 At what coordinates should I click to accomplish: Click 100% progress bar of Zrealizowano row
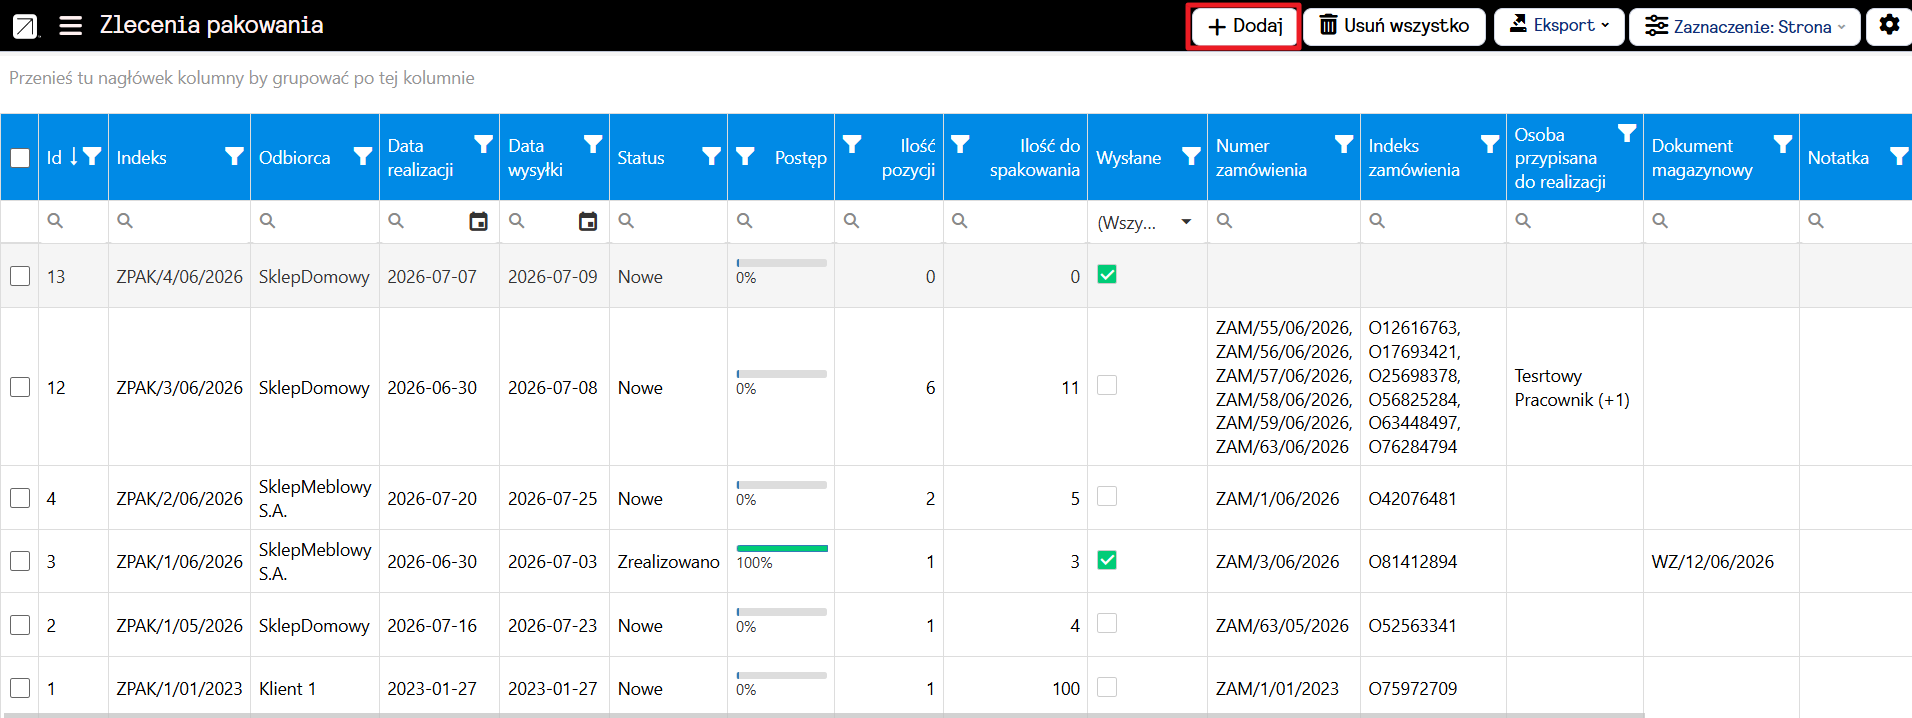(782, 548)
